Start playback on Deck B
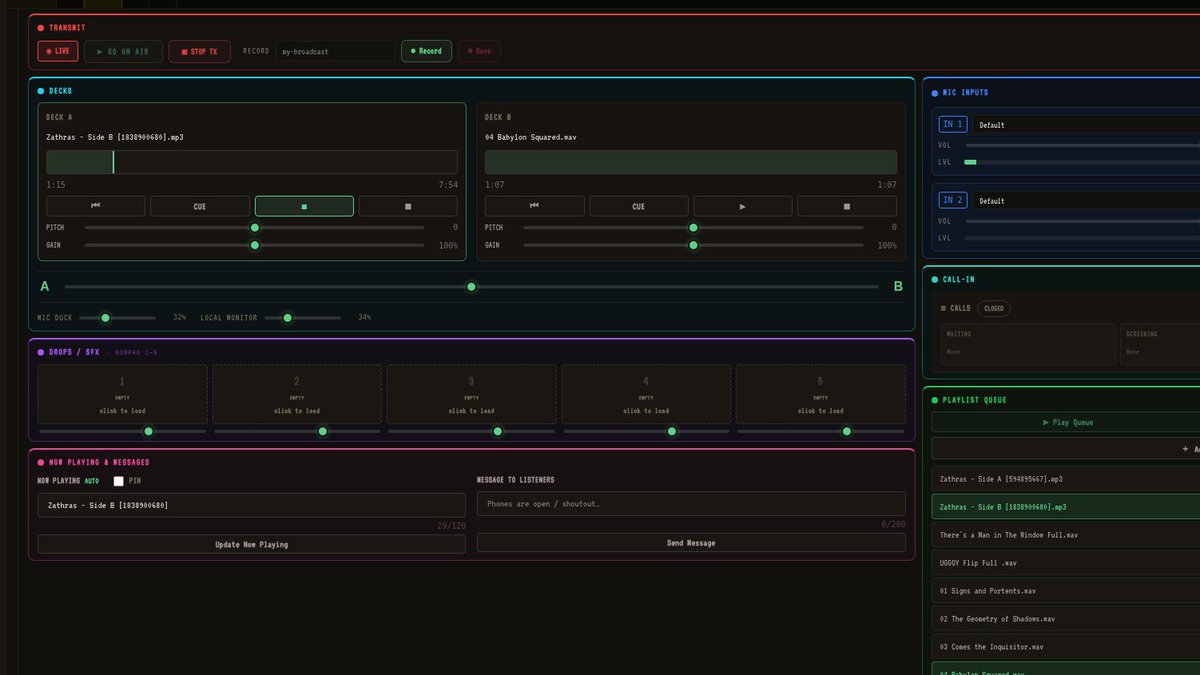 (743, 206)
